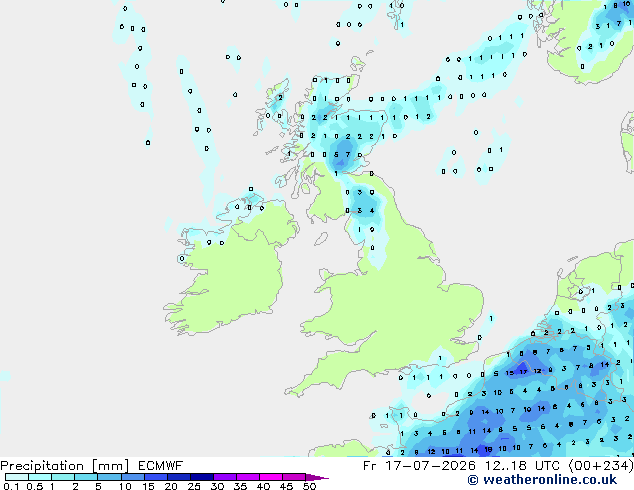634x490 pixels.
Task: Click the '35' legend scale label
Action: pos(240,486)
